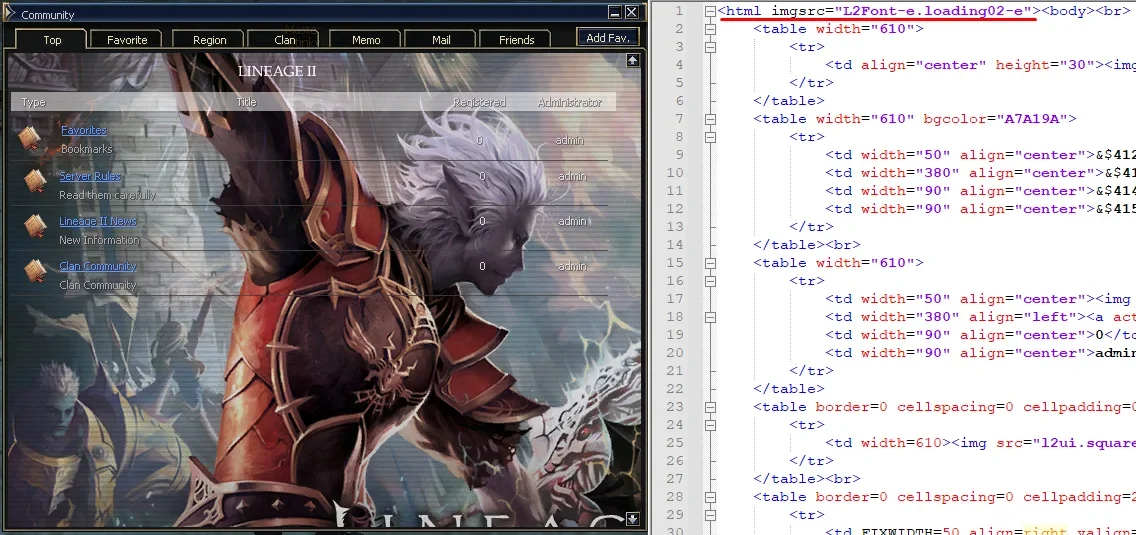Collapse the table fold on line 2

click(710, 29)
